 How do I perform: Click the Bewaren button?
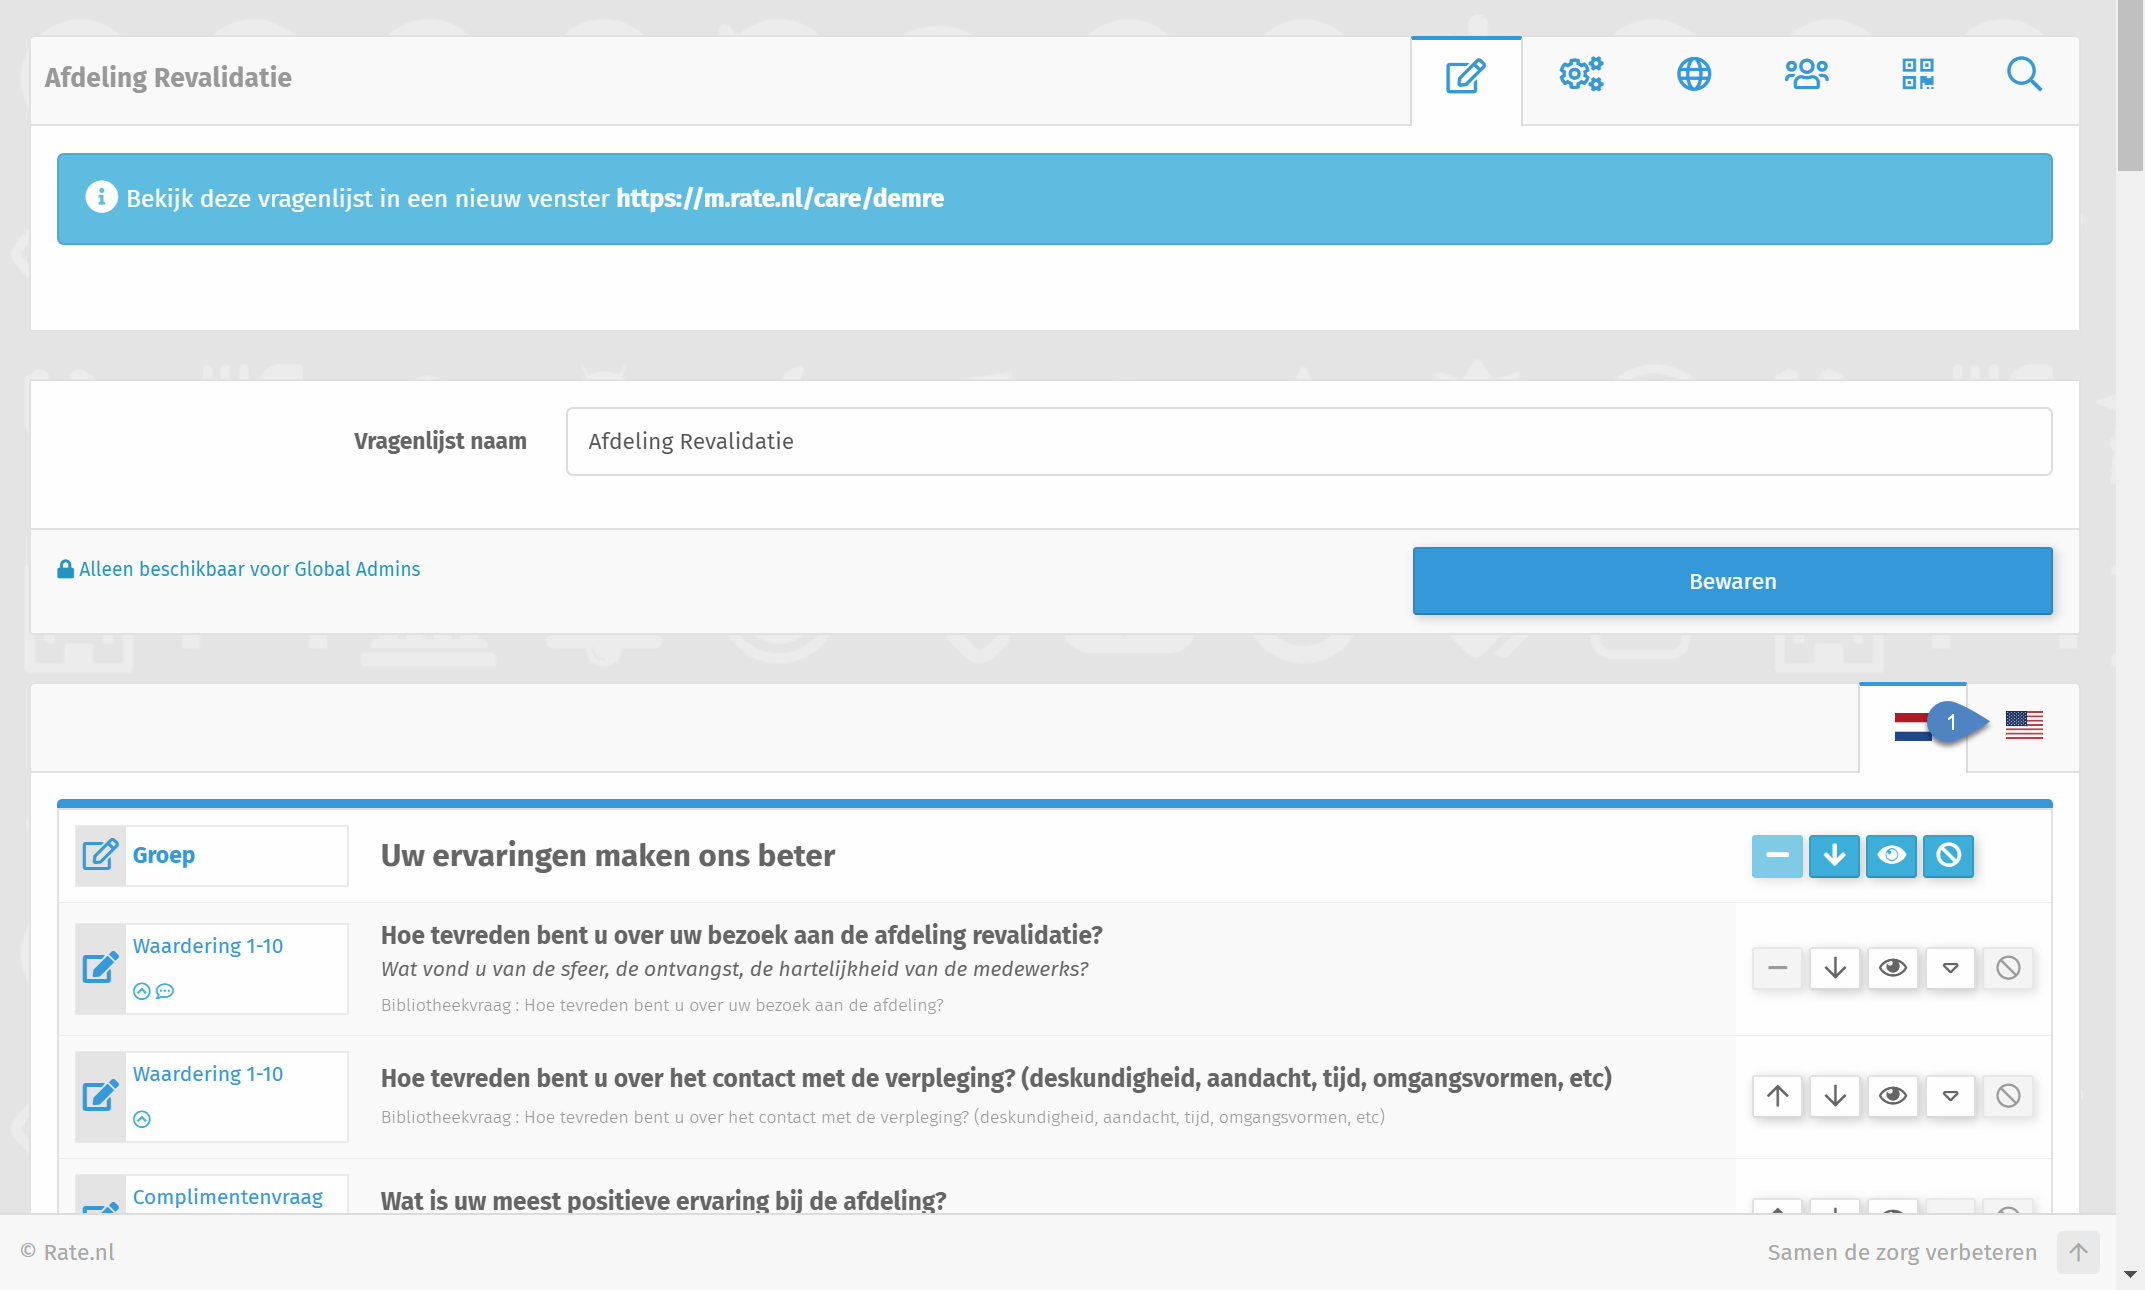point(1732,581)
